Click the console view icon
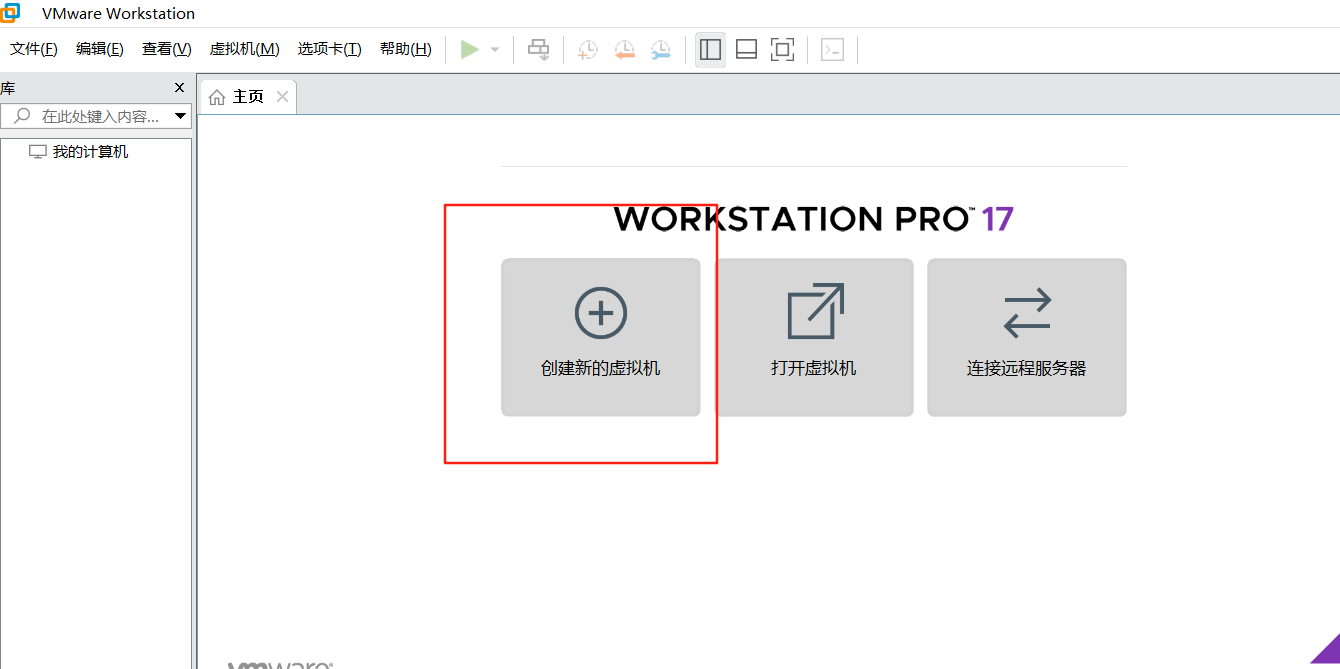The width and height of the screenshot is (1340, 669). point(832,49)
